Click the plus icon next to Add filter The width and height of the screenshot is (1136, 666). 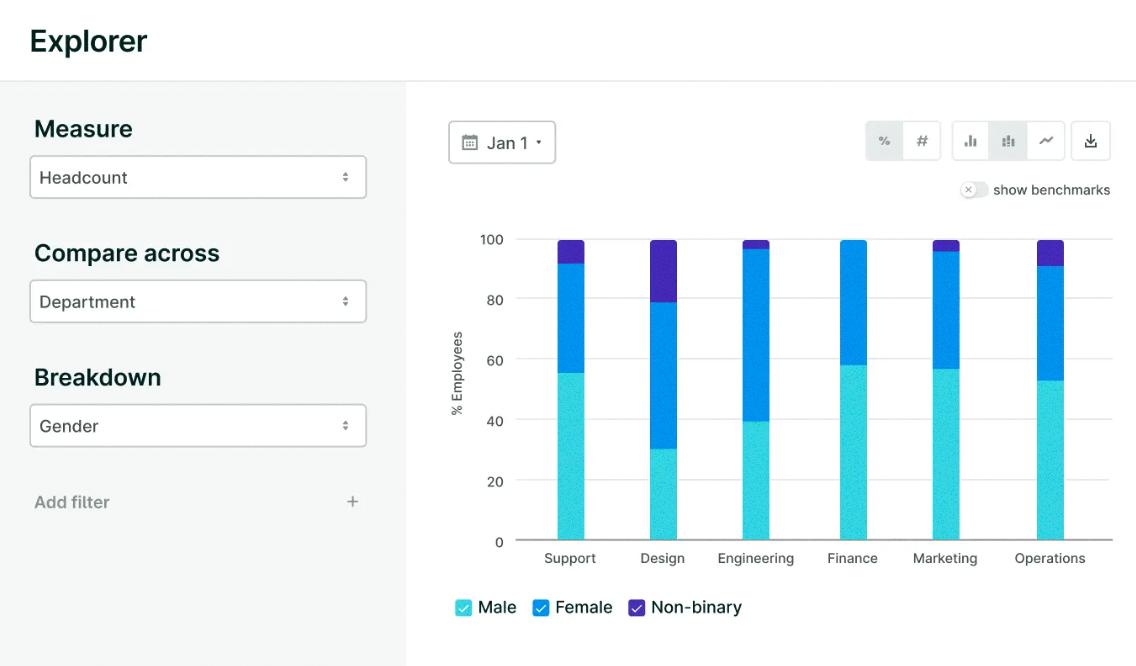point(352,501)
